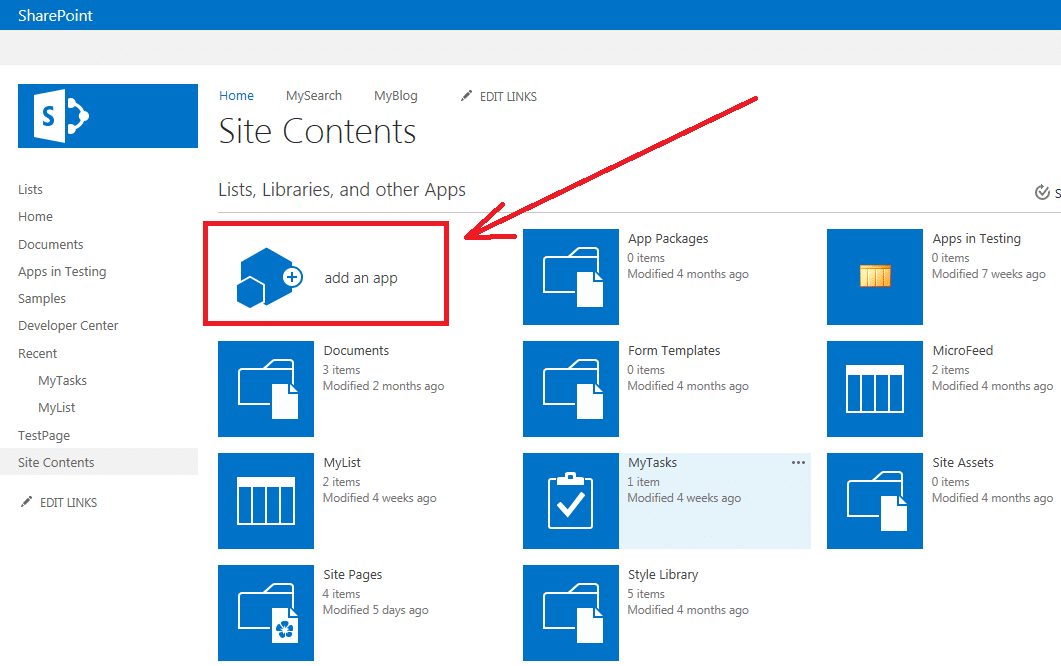1061x666 pixels.
Task: Click the Form Templates title
Action: (674, 351)
